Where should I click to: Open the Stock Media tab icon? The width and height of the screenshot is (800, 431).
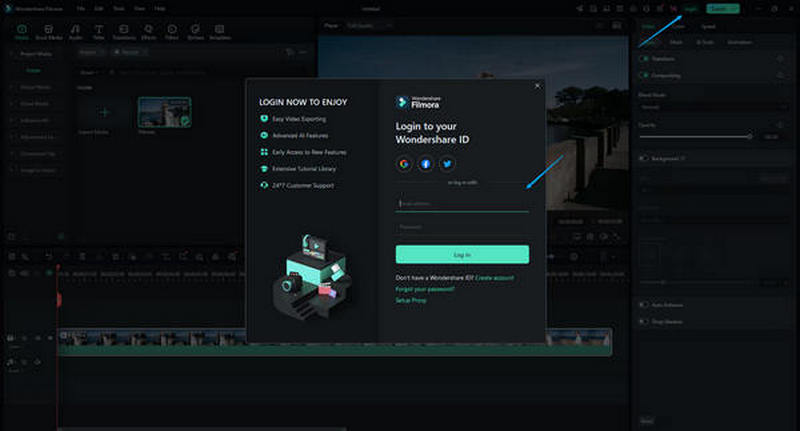coord(48,32)
